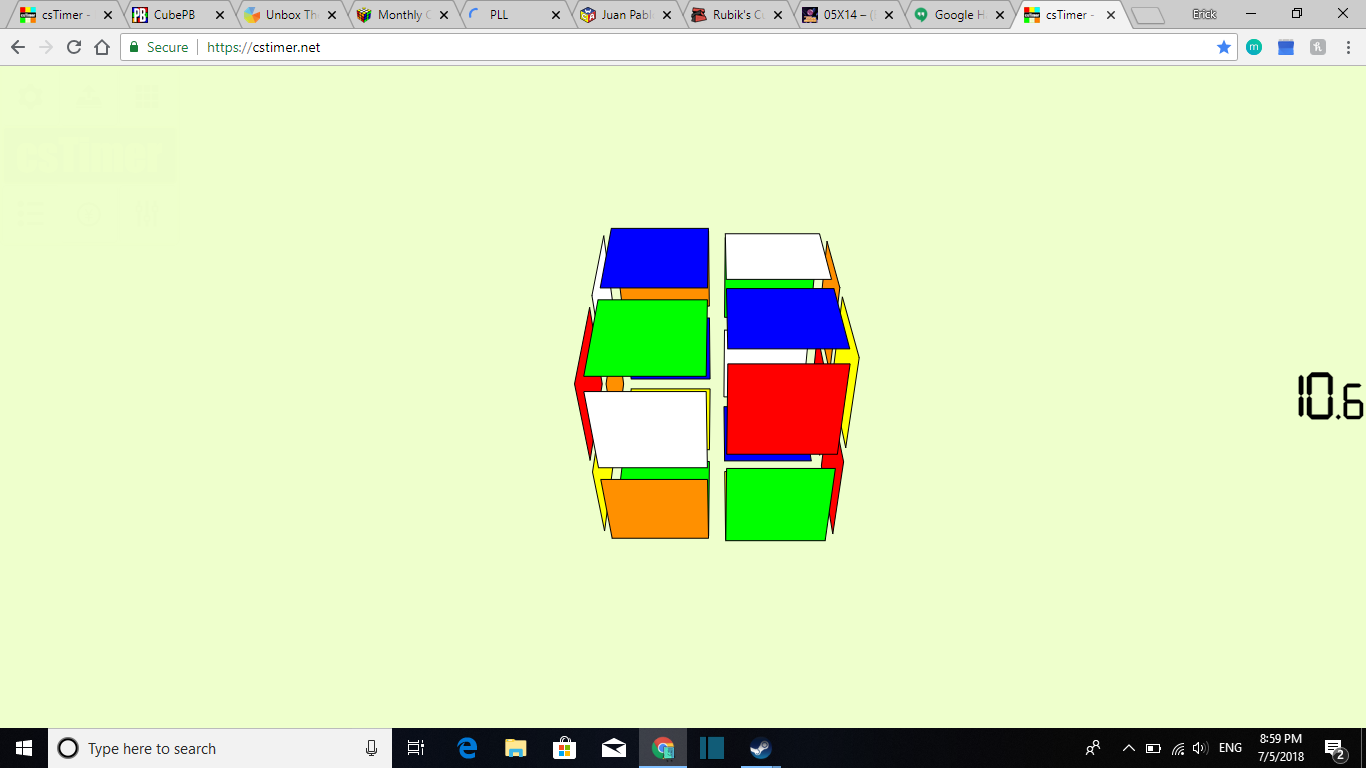The width and height of the screenshot is (1366, 768).
Task: Select the Chrome icon on the taskbar
Action: click(662, 748)
